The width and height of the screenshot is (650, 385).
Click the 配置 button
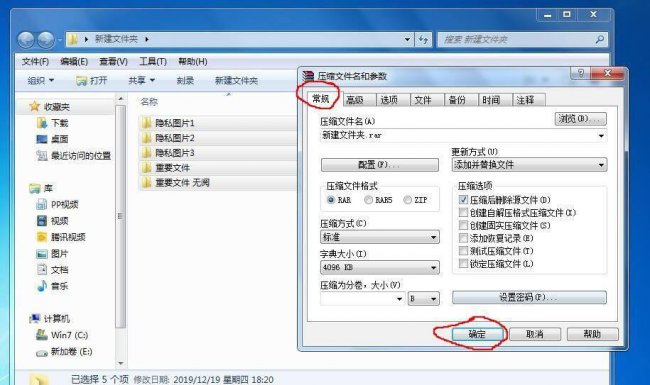click(x=380, y=165)
